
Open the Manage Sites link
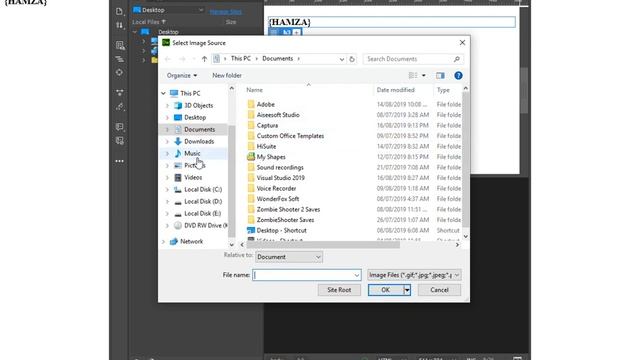coord(225,12)
